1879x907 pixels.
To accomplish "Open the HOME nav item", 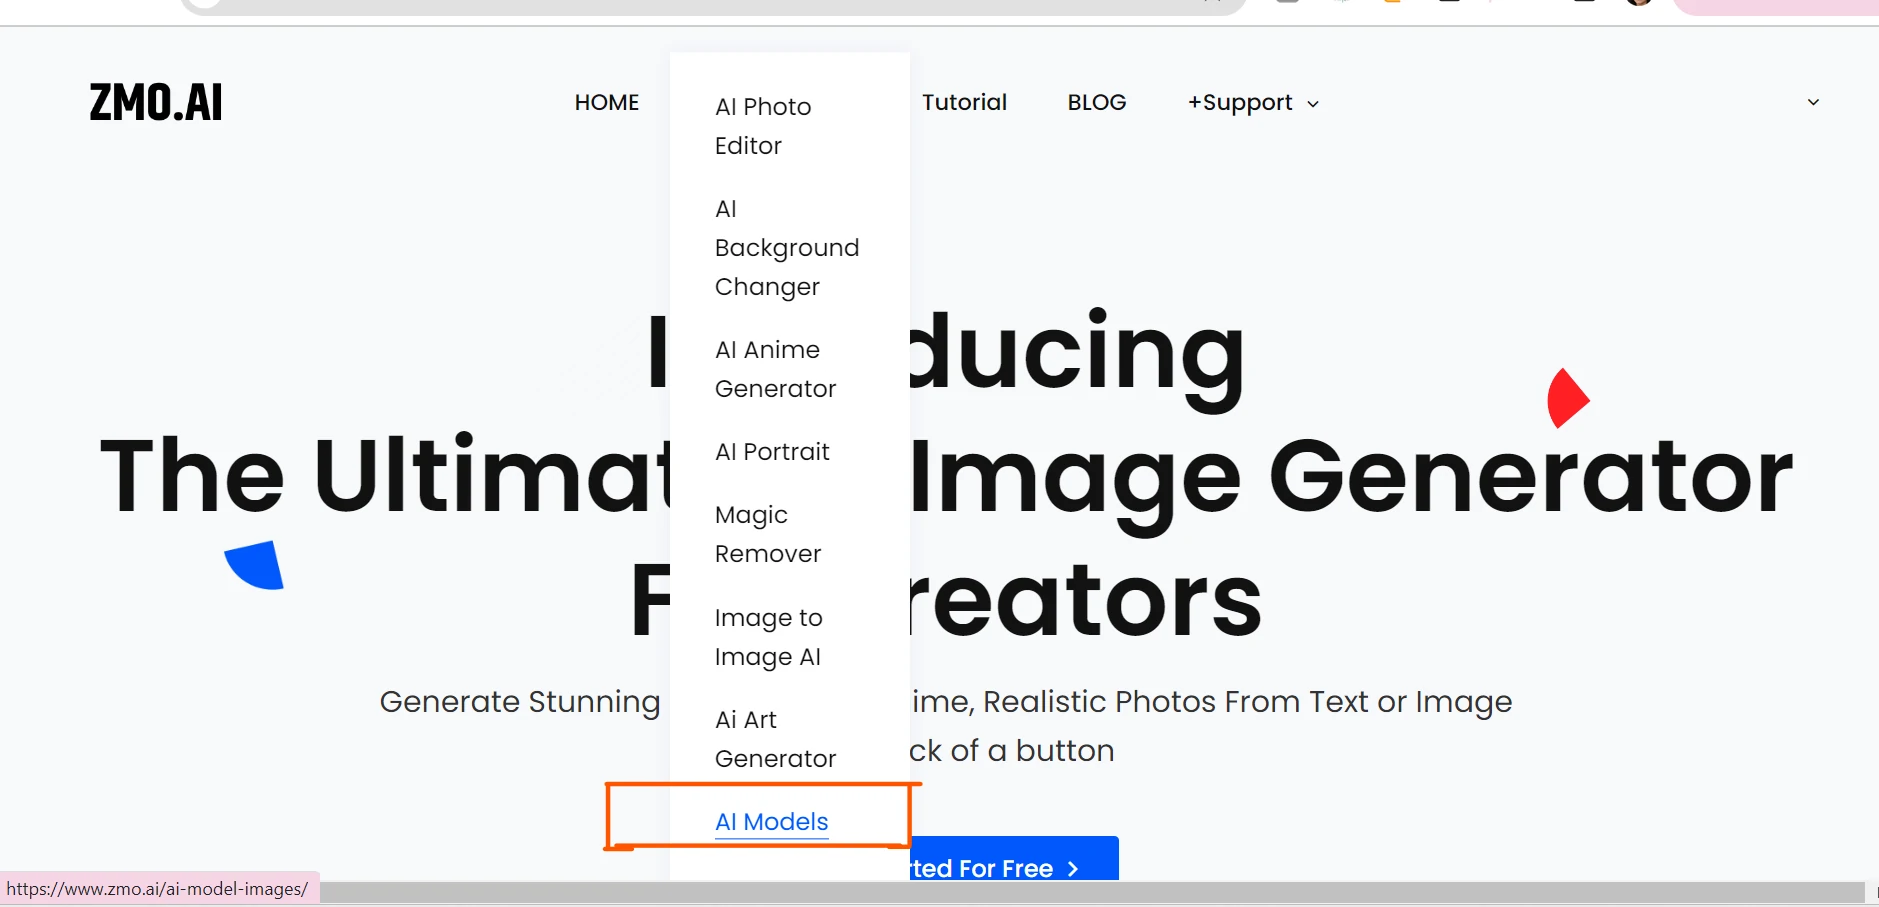I will click(x=607, y=102).
